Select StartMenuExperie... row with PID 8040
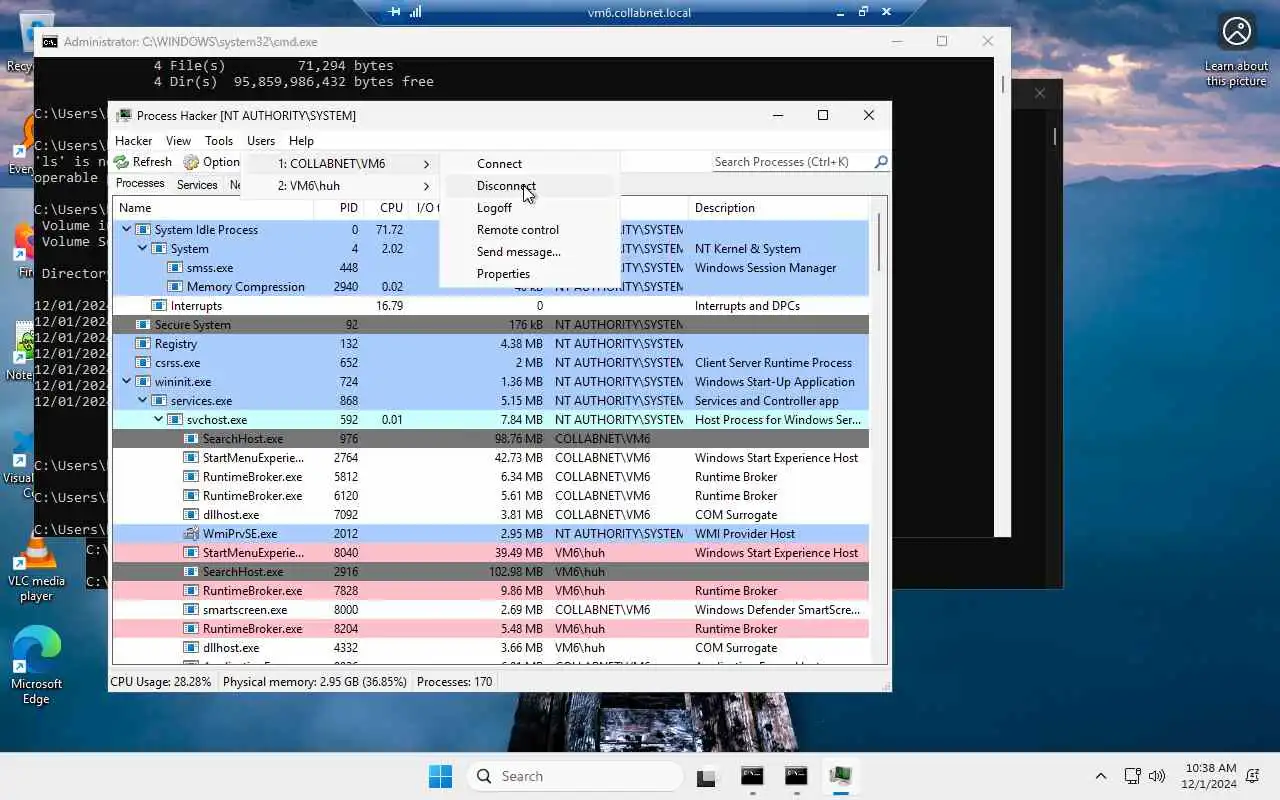Viewport: 1280px width, 800px height. click(490, 553)
